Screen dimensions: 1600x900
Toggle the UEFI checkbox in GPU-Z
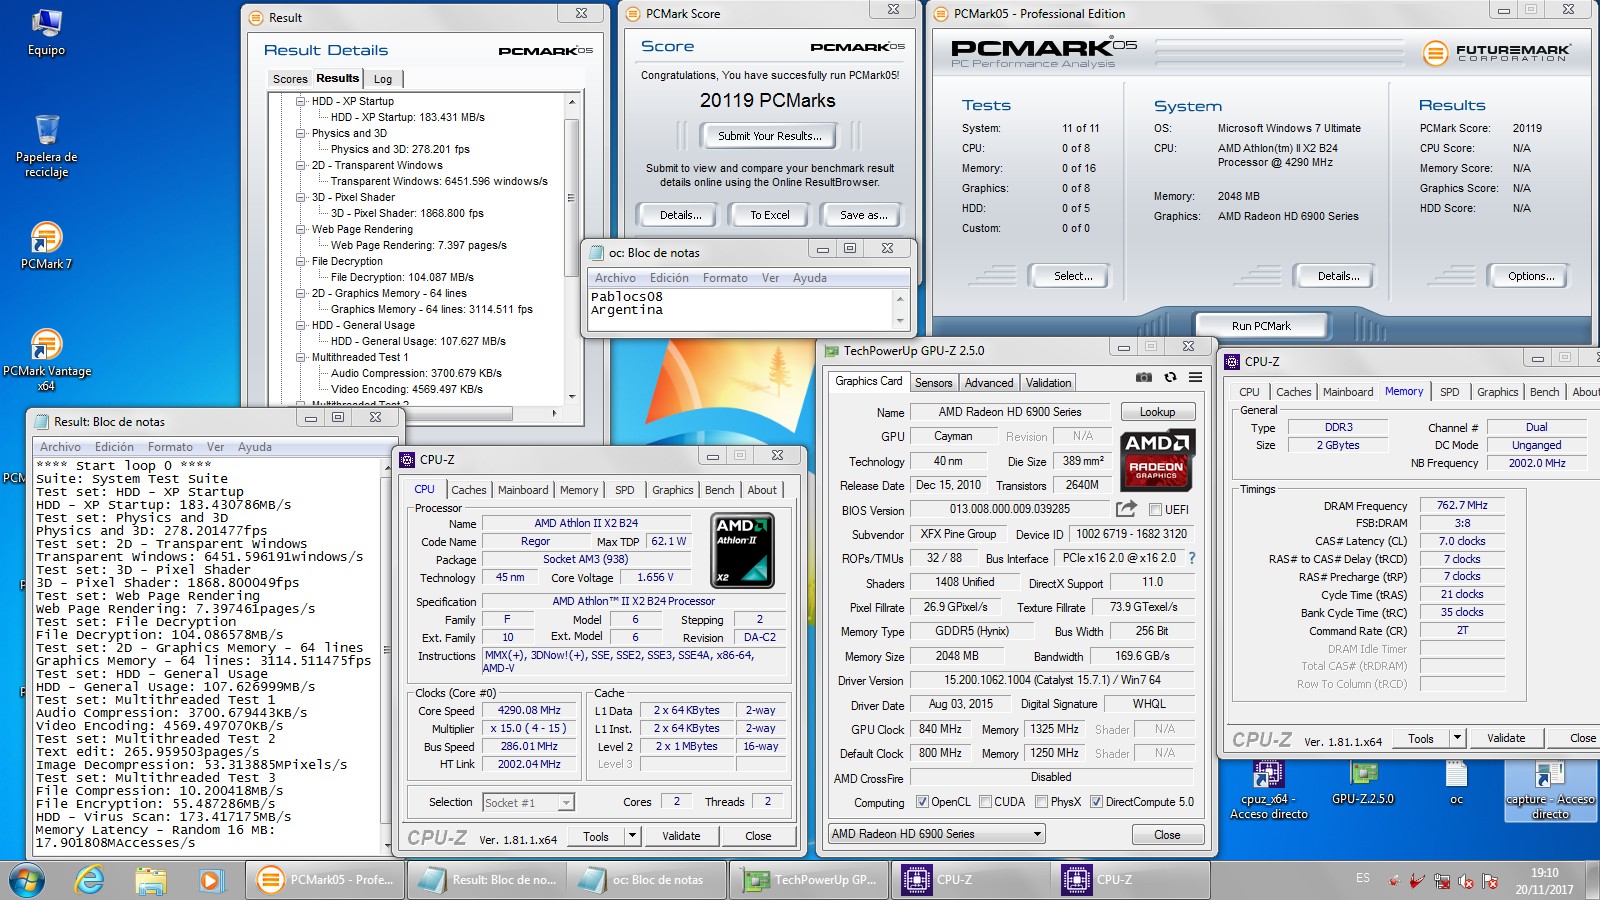point(1155,510)
